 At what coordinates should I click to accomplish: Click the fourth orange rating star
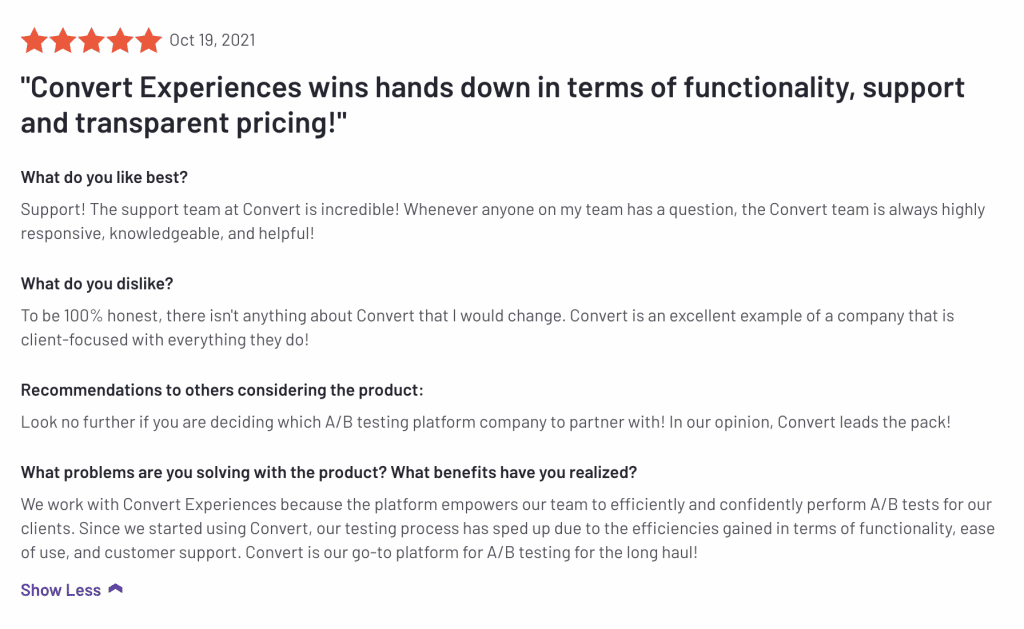(120, 41)
